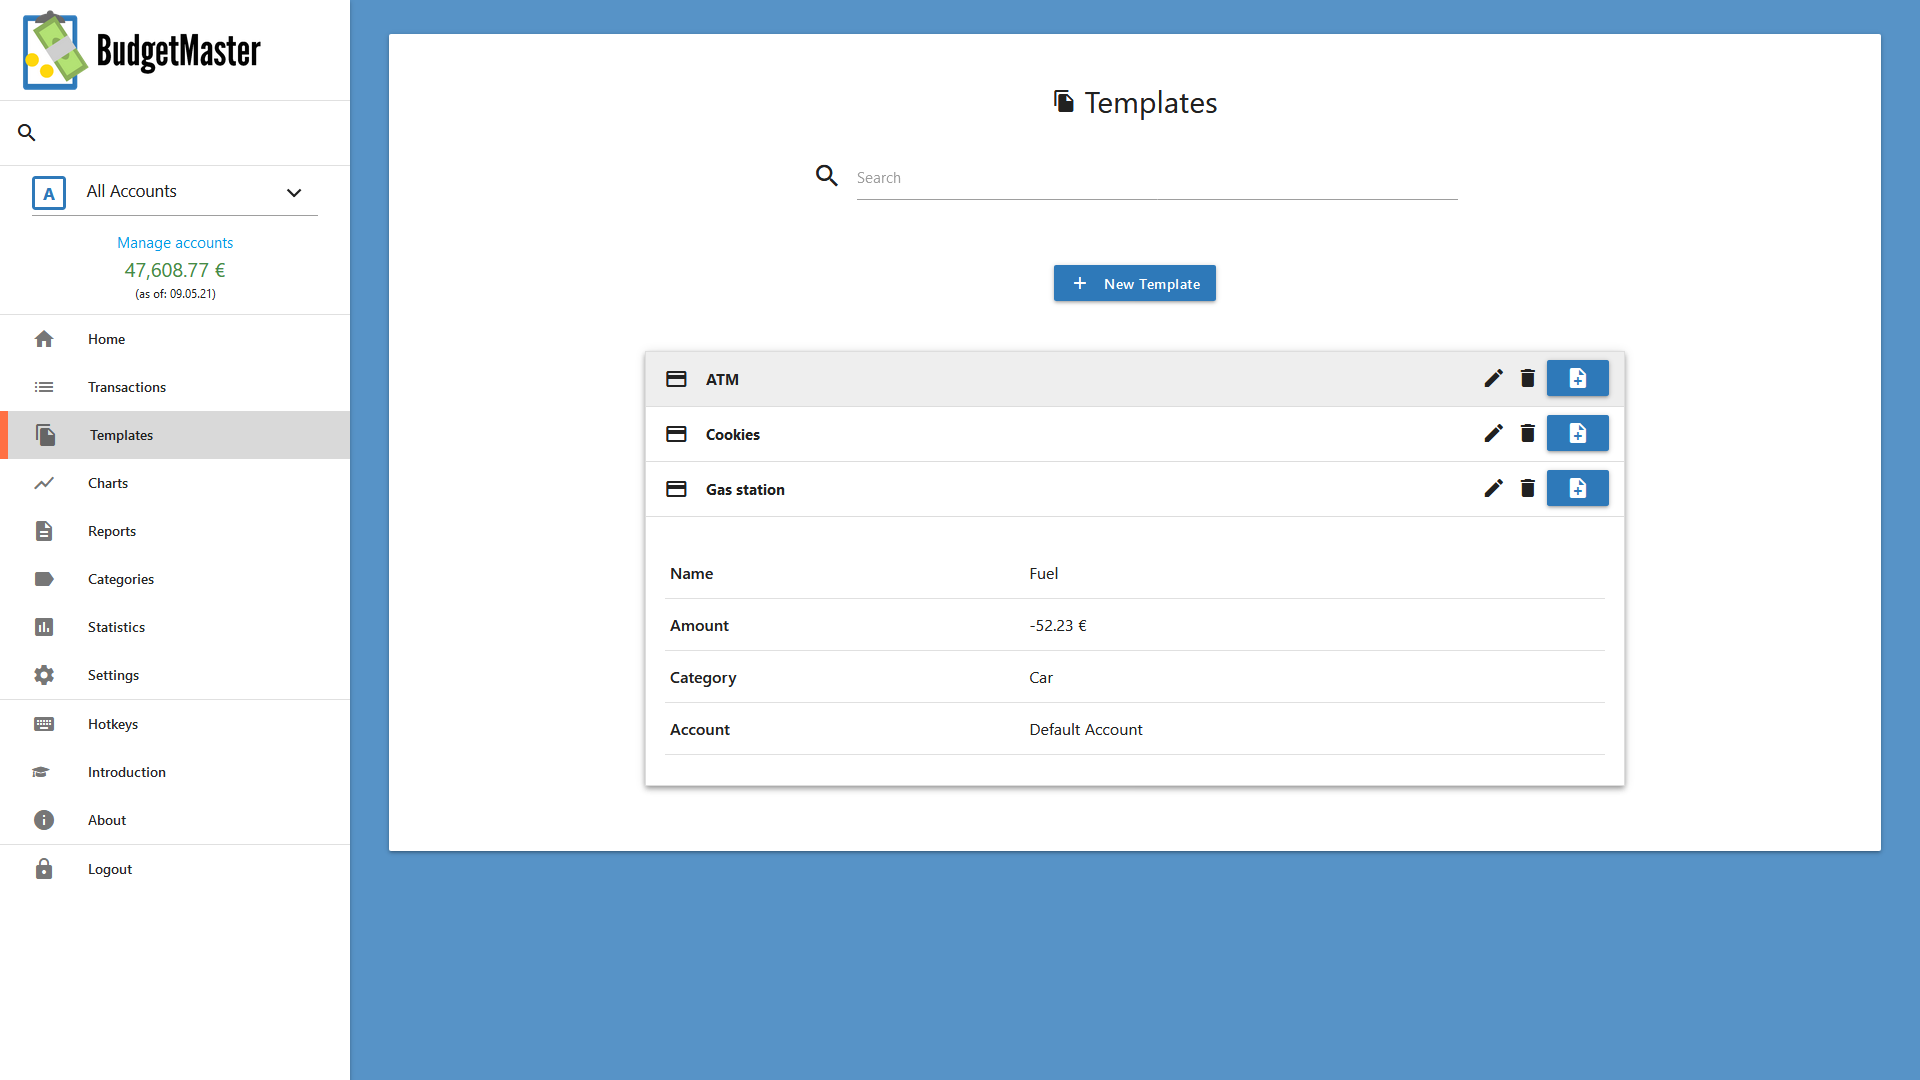Viewport: 1920px width, 1080px height.
Task: Click the template search magnifier icon
Action: click(x=826, y=176)
